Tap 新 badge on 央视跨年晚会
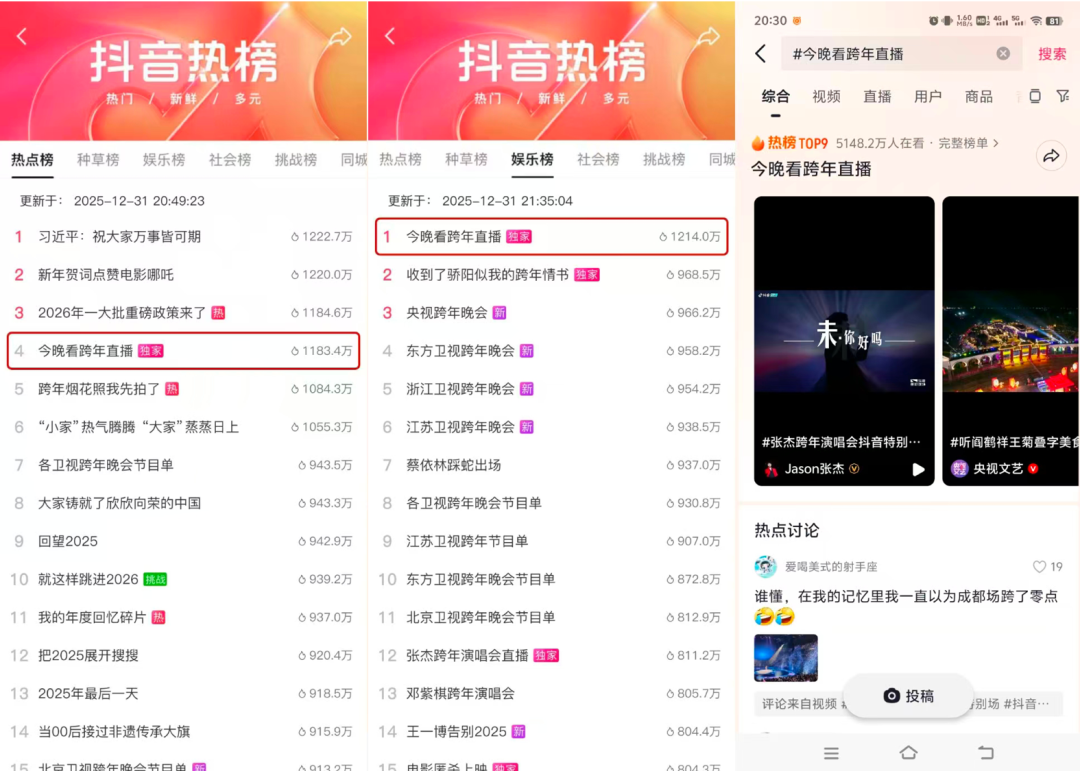Image resolution: width=1080 pixels, height=771 pixels. (499, 313)
